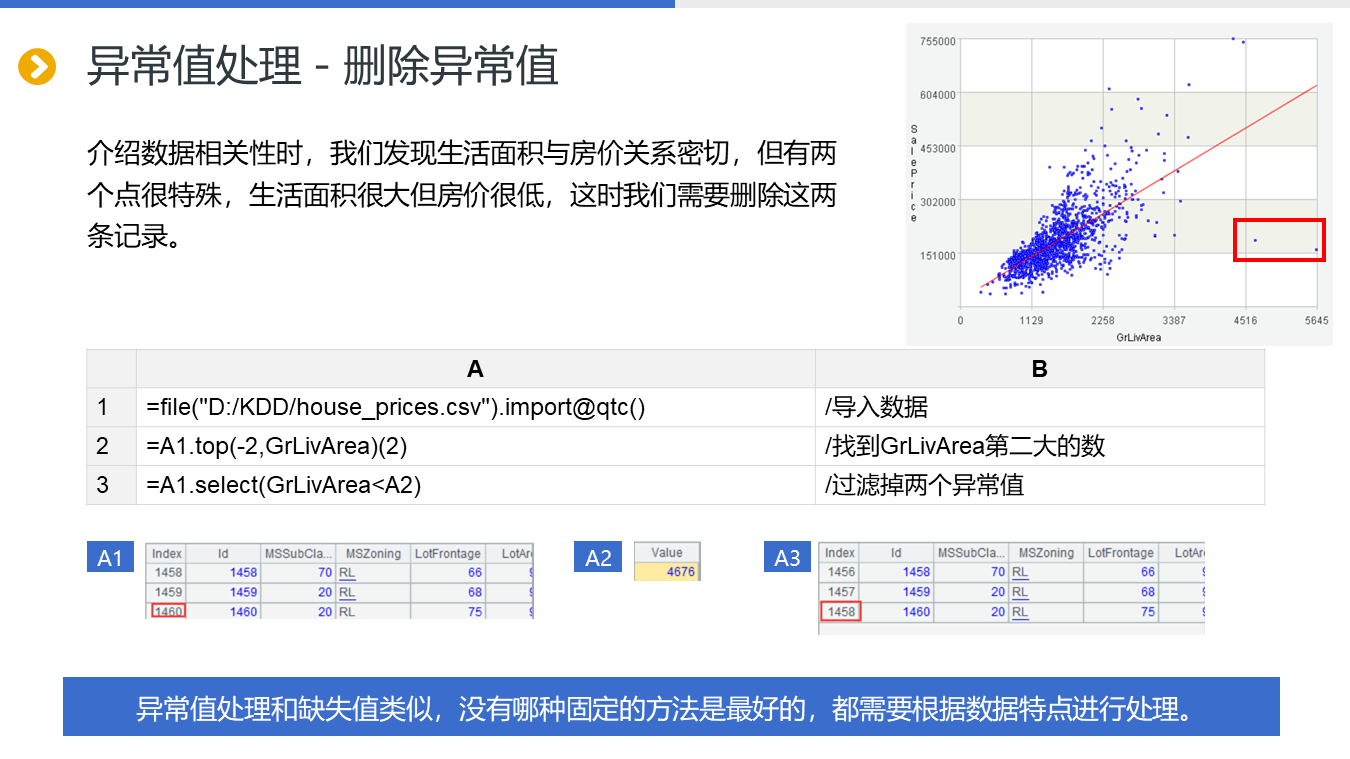Image resolution: width=1350 pixels, height=759 pixels.
Task: Select the A1.select(GrLivArea<A2) formula cell
Action: (x=475, y=485)
